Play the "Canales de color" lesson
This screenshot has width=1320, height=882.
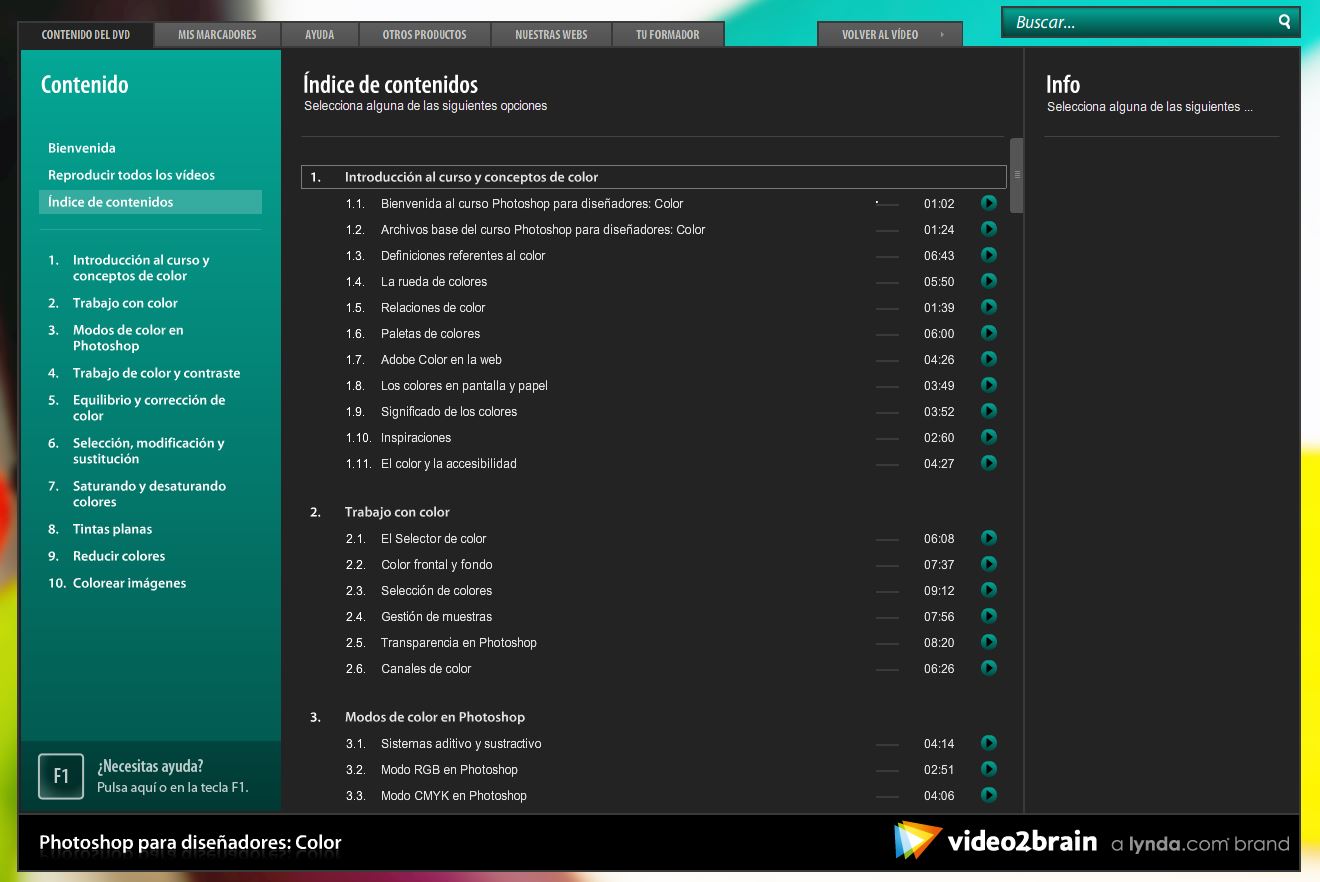coord(988,668)
